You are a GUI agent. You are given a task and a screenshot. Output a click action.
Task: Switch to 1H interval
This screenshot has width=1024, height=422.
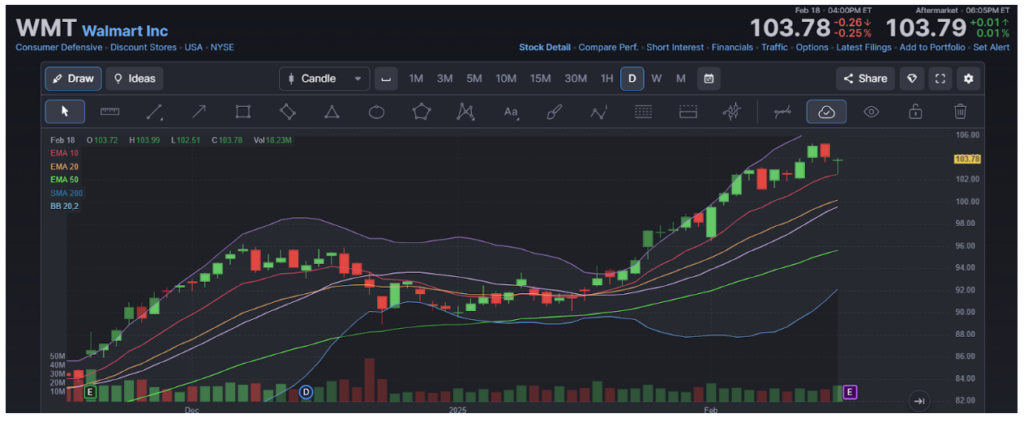coord(607,78)
